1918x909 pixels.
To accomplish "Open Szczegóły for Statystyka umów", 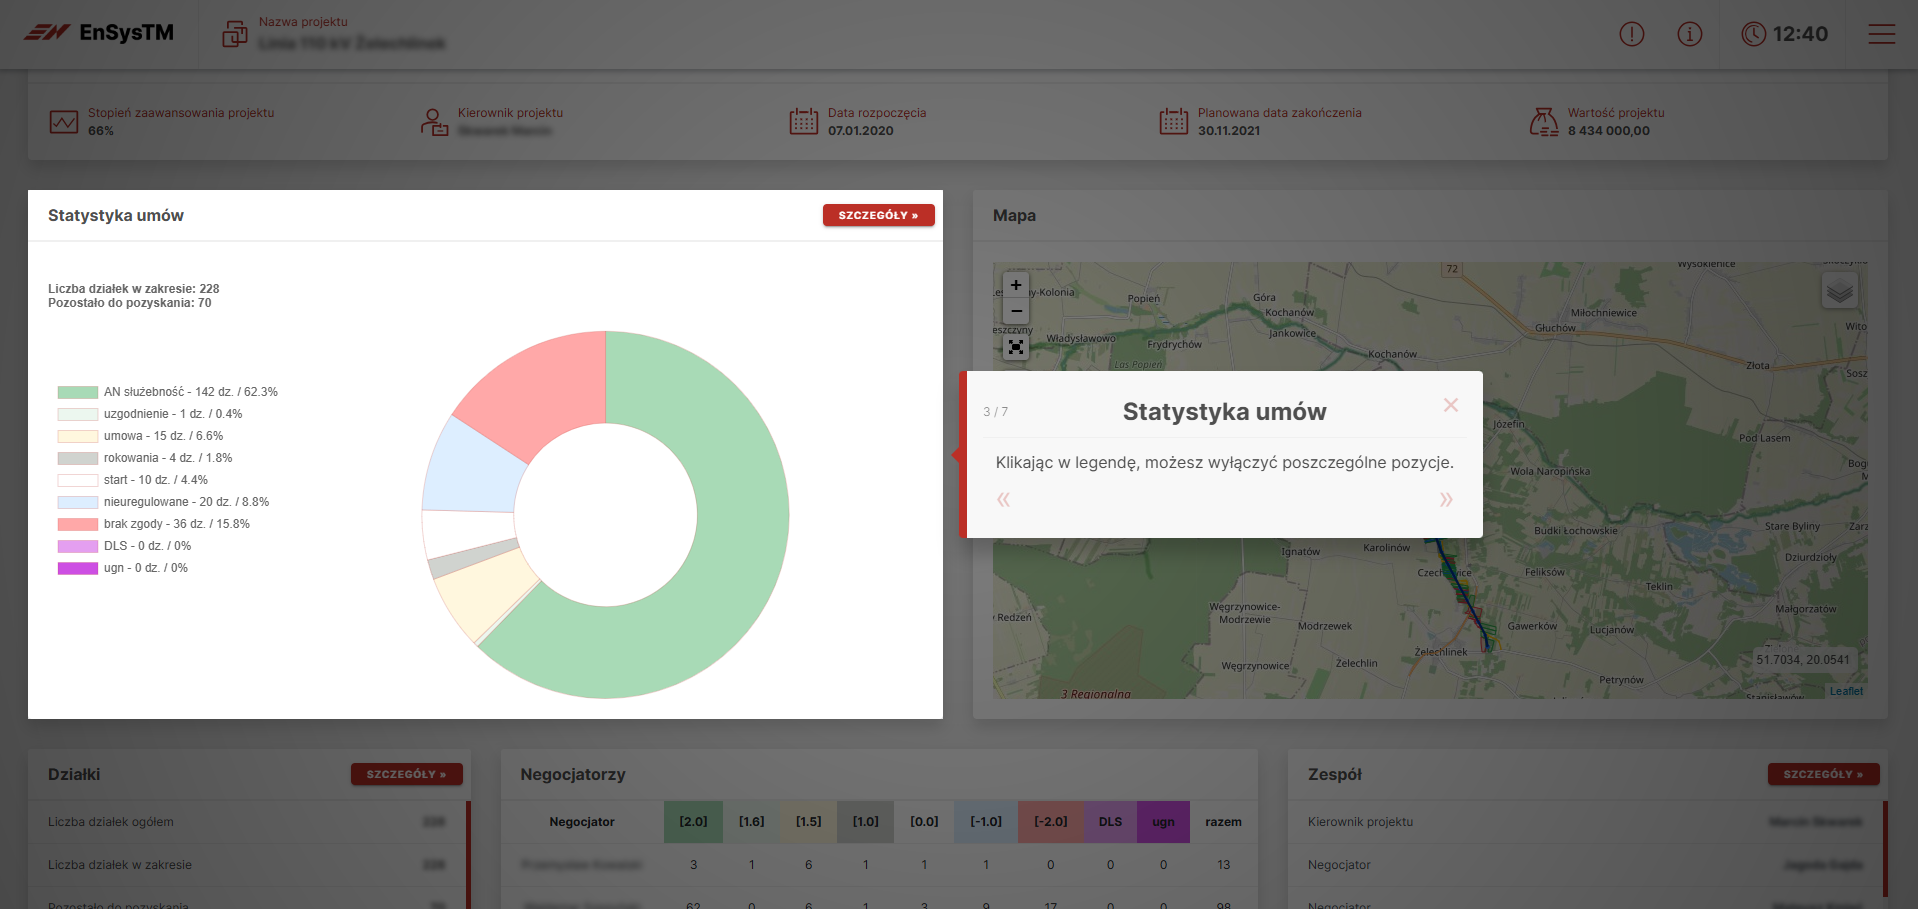I will coord(878,215).
